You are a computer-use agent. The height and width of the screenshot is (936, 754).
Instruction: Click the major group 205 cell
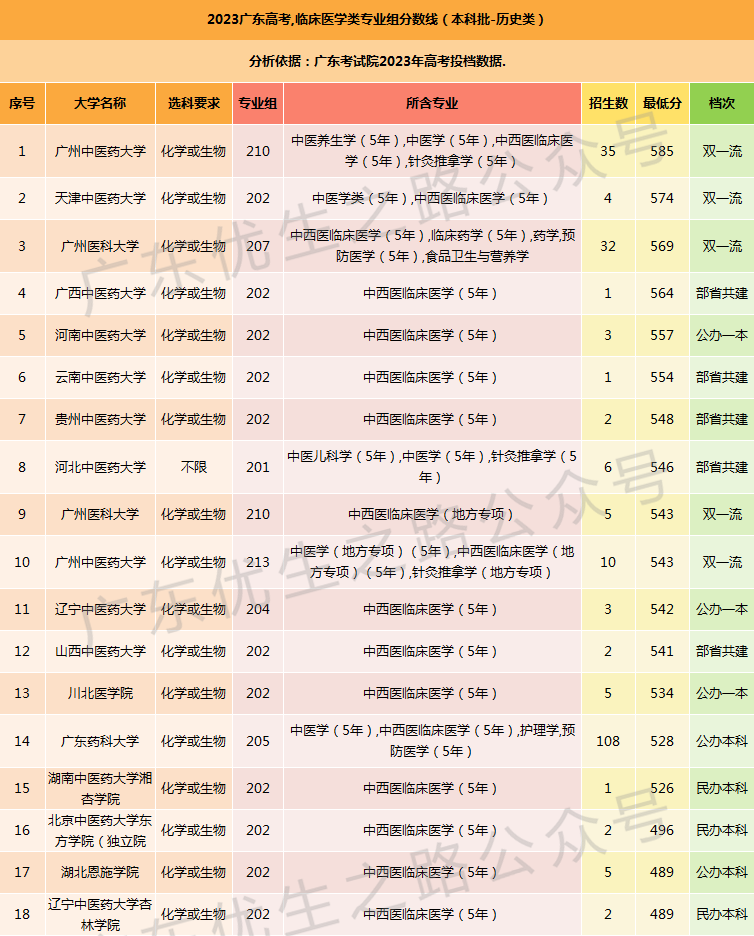click(258, 741)
